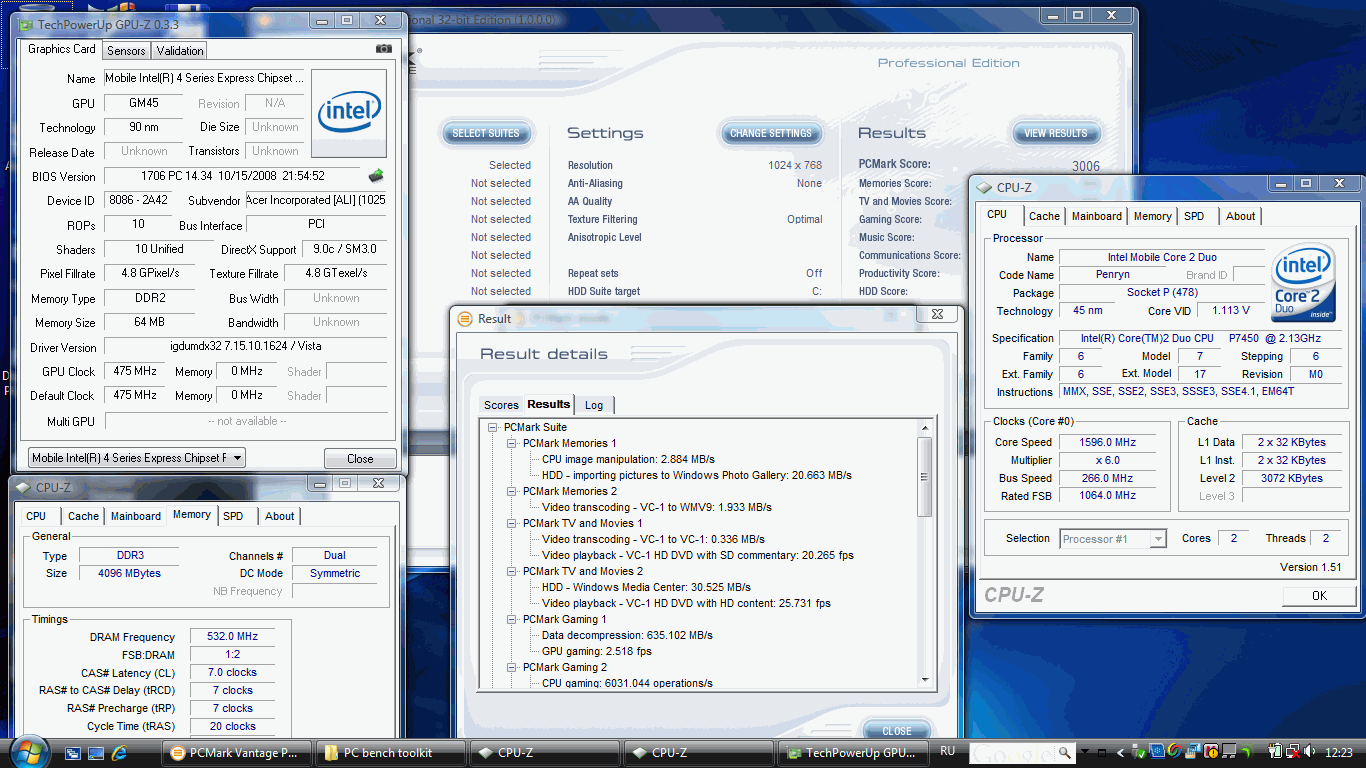Show hidden tray icons with the arrow
Image resolution: width=1366 pixels, height=768 pixels.
pyautogui.click(x=1122, y=753)
